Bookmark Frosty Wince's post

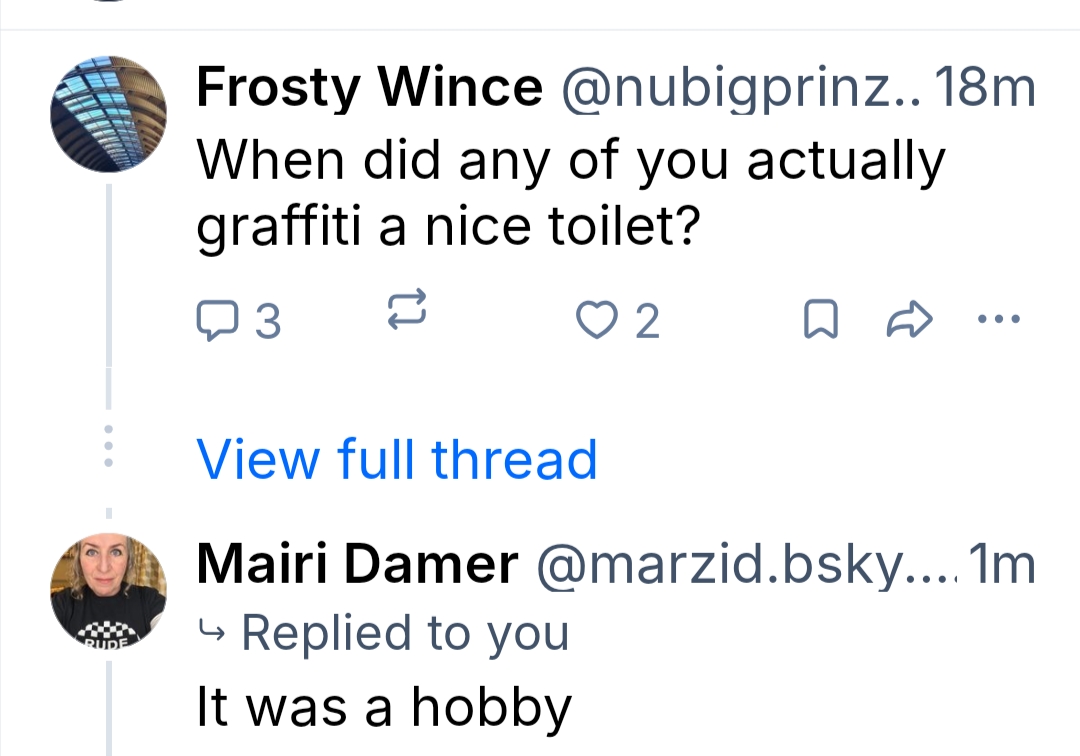821,321
